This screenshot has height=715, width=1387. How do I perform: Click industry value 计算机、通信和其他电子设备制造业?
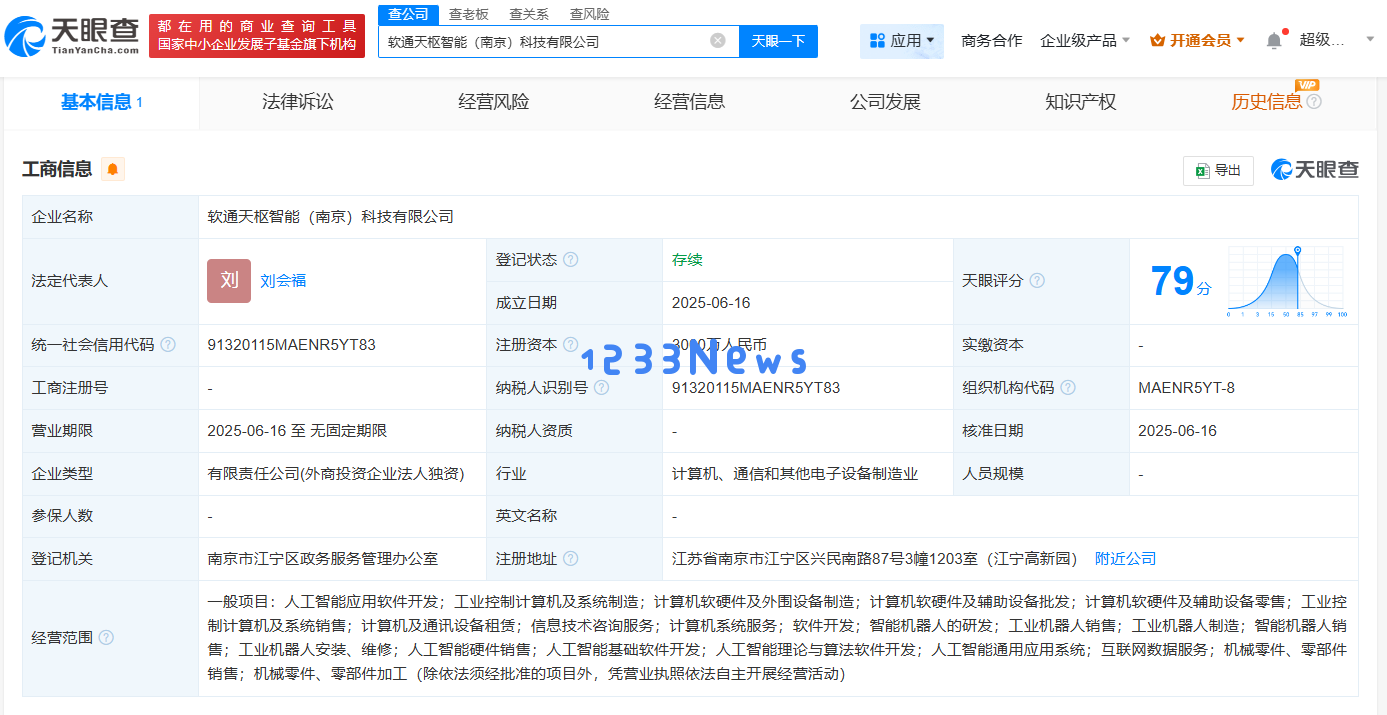click(795, 474)
